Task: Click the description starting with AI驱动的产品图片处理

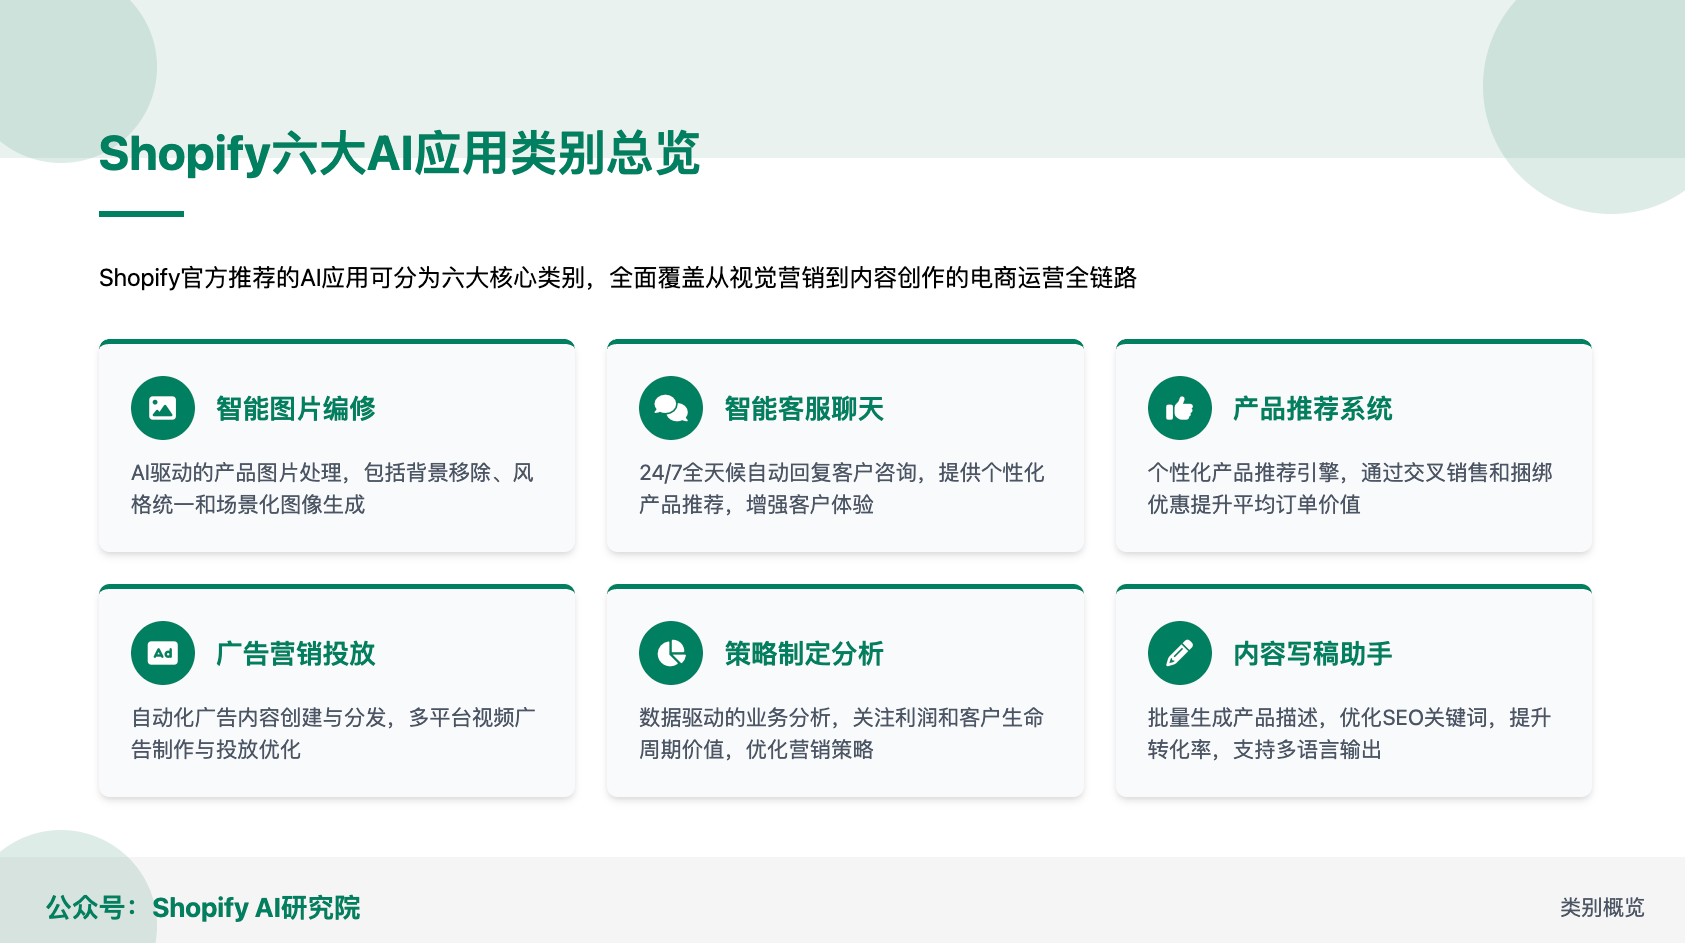Action: click(333, 488)
